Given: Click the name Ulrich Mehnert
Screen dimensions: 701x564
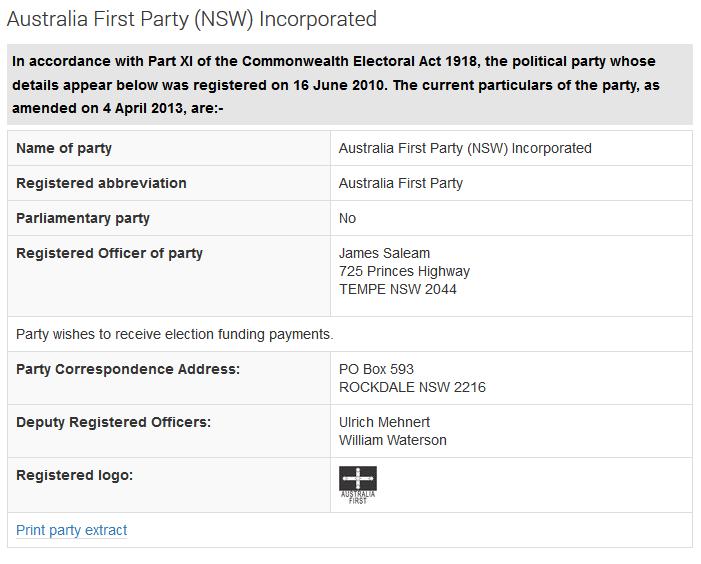Looking at the screenshot, I should [x=385, y=422].
